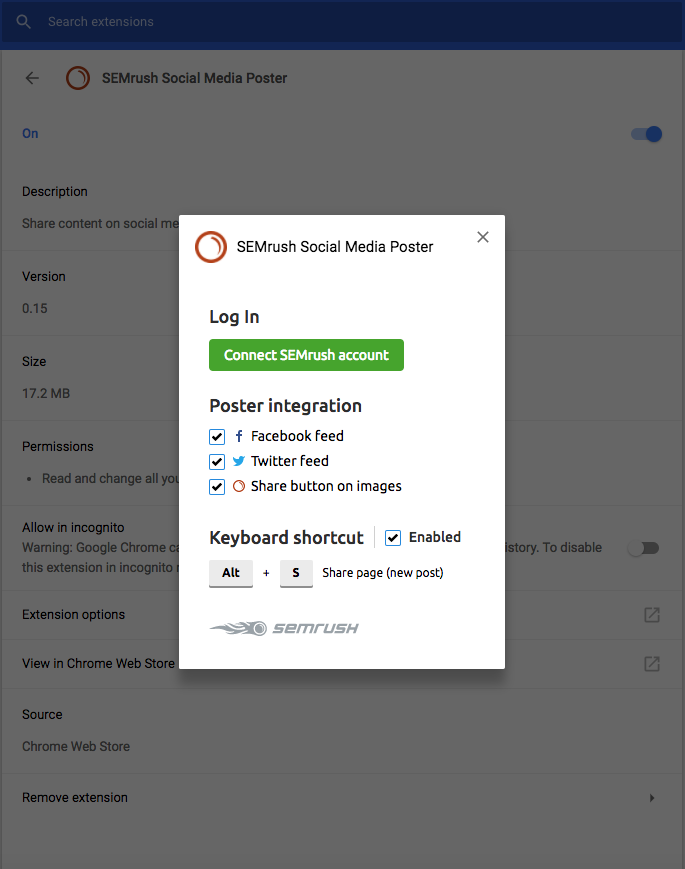Click the SEMrush footer logo

[284, 628]
